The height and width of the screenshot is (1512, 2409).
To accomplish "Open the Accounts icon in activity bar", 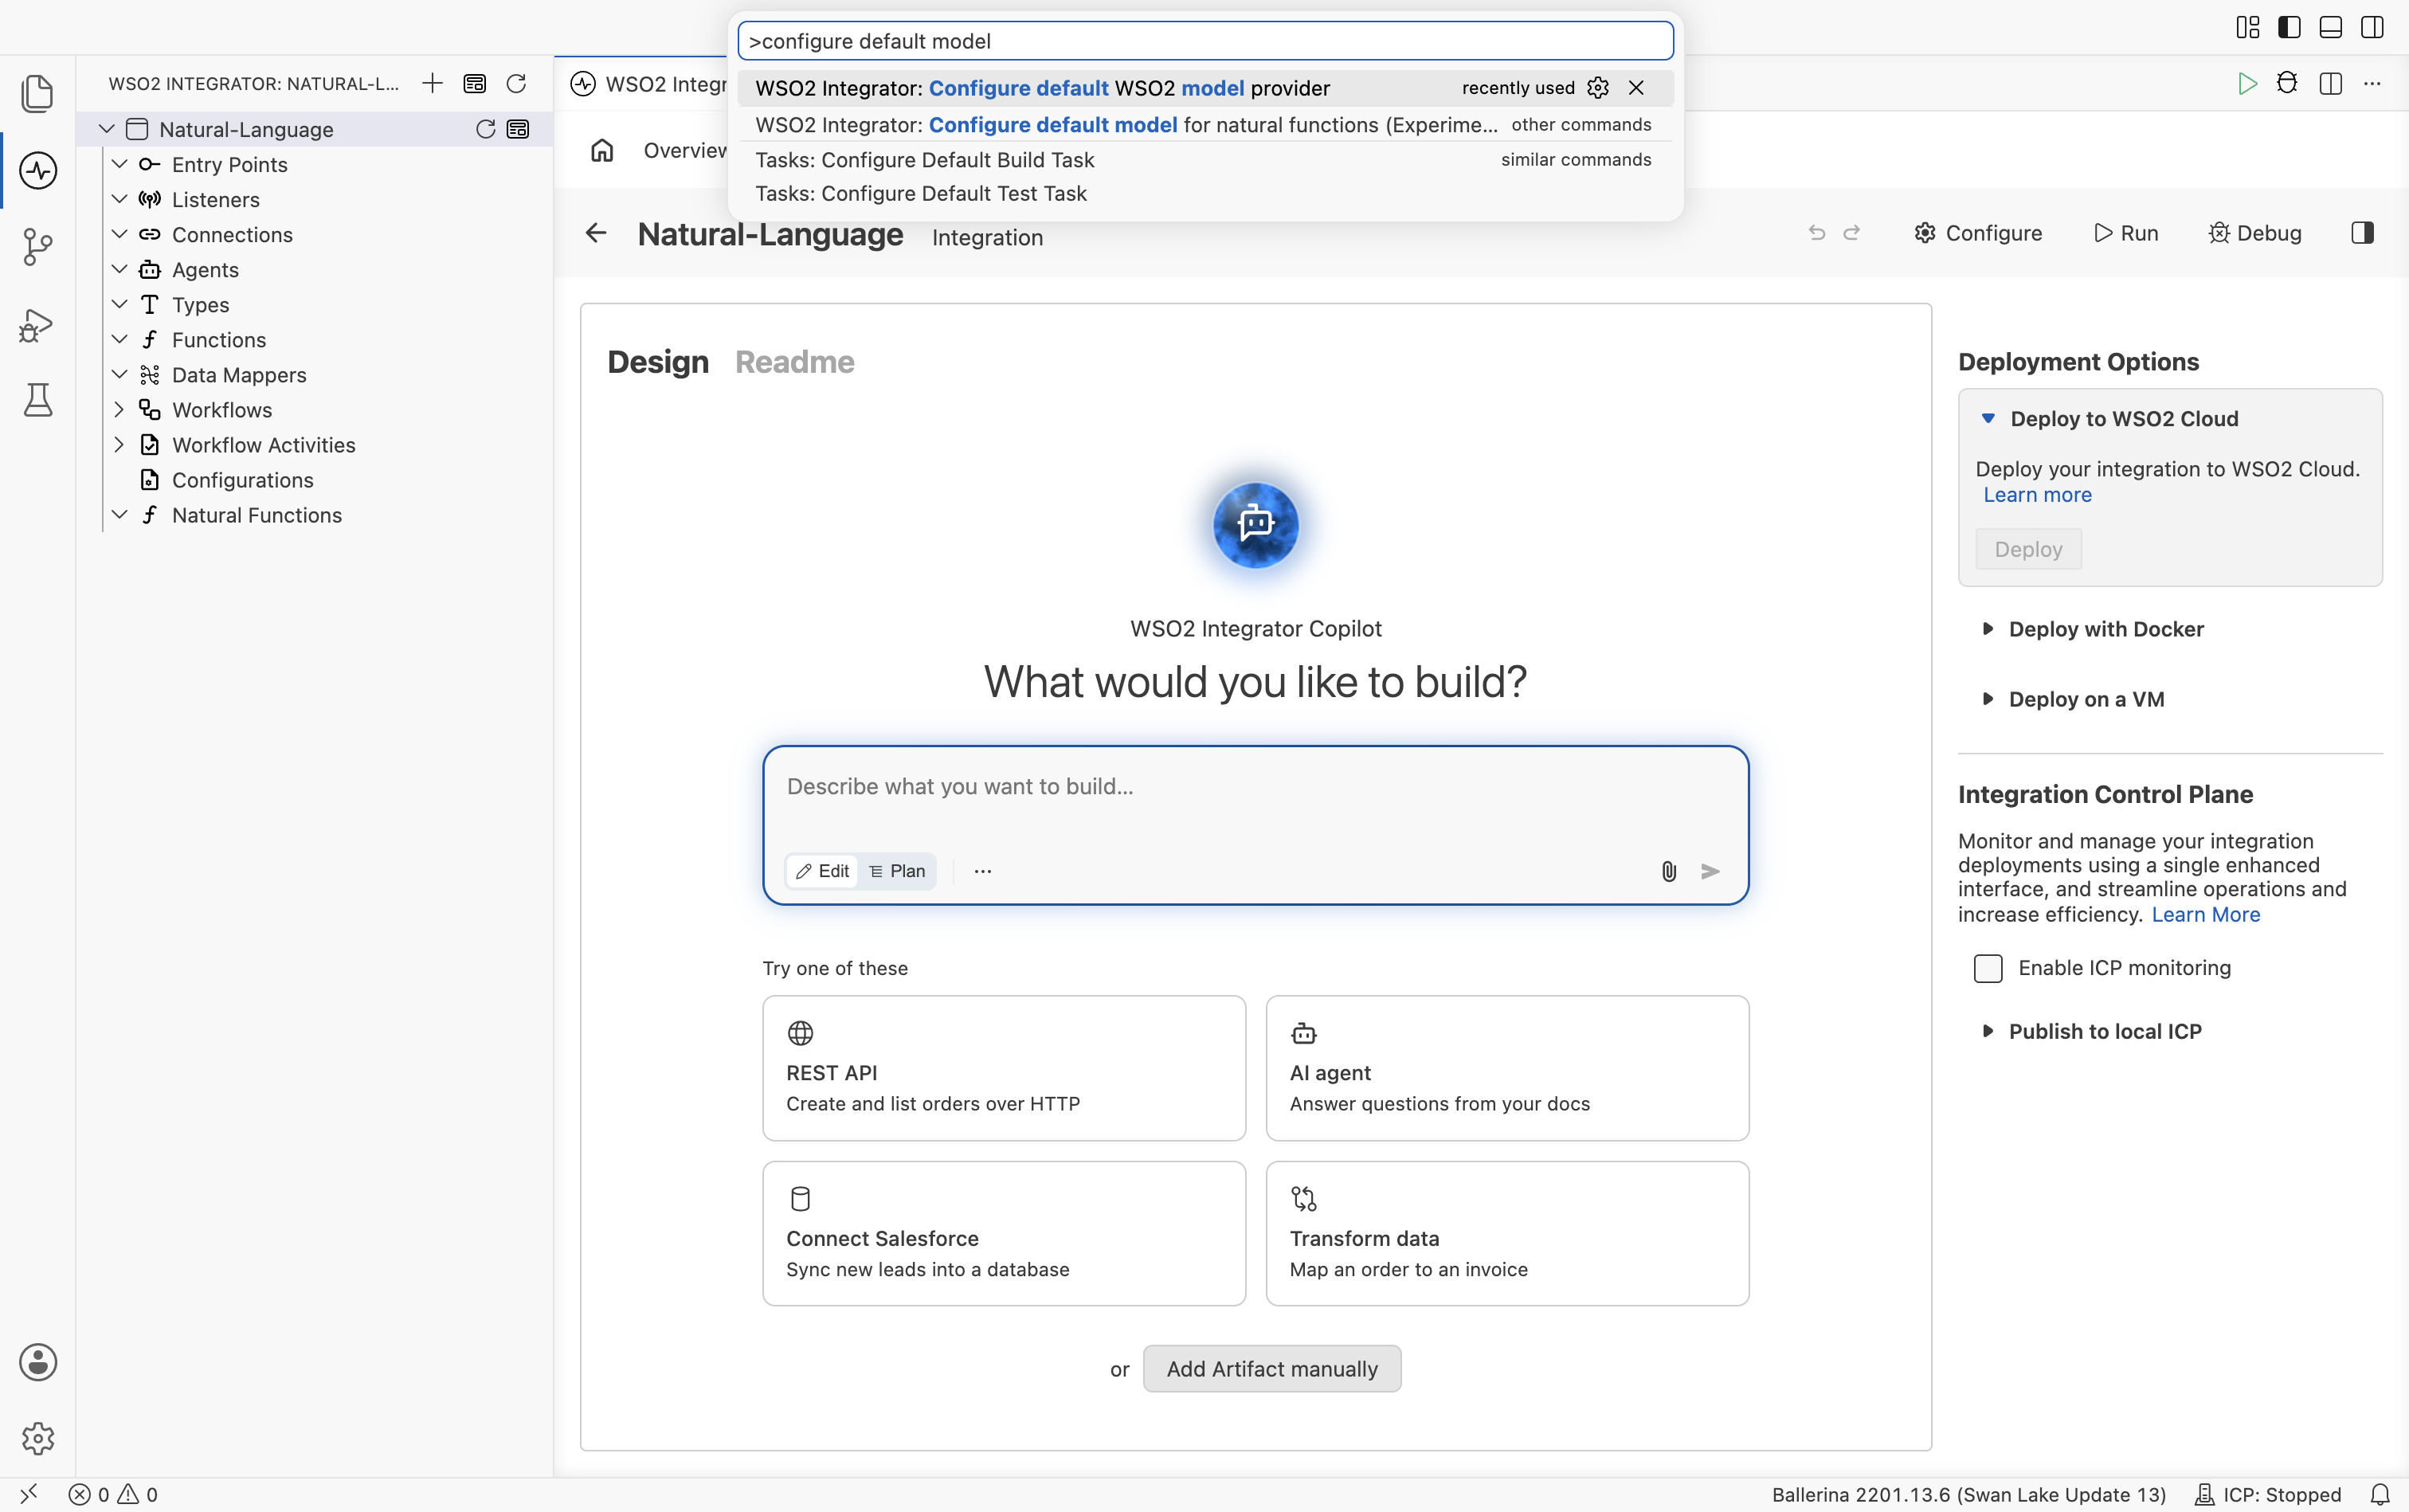I will pyautogui.click(x=38, y=1362).
